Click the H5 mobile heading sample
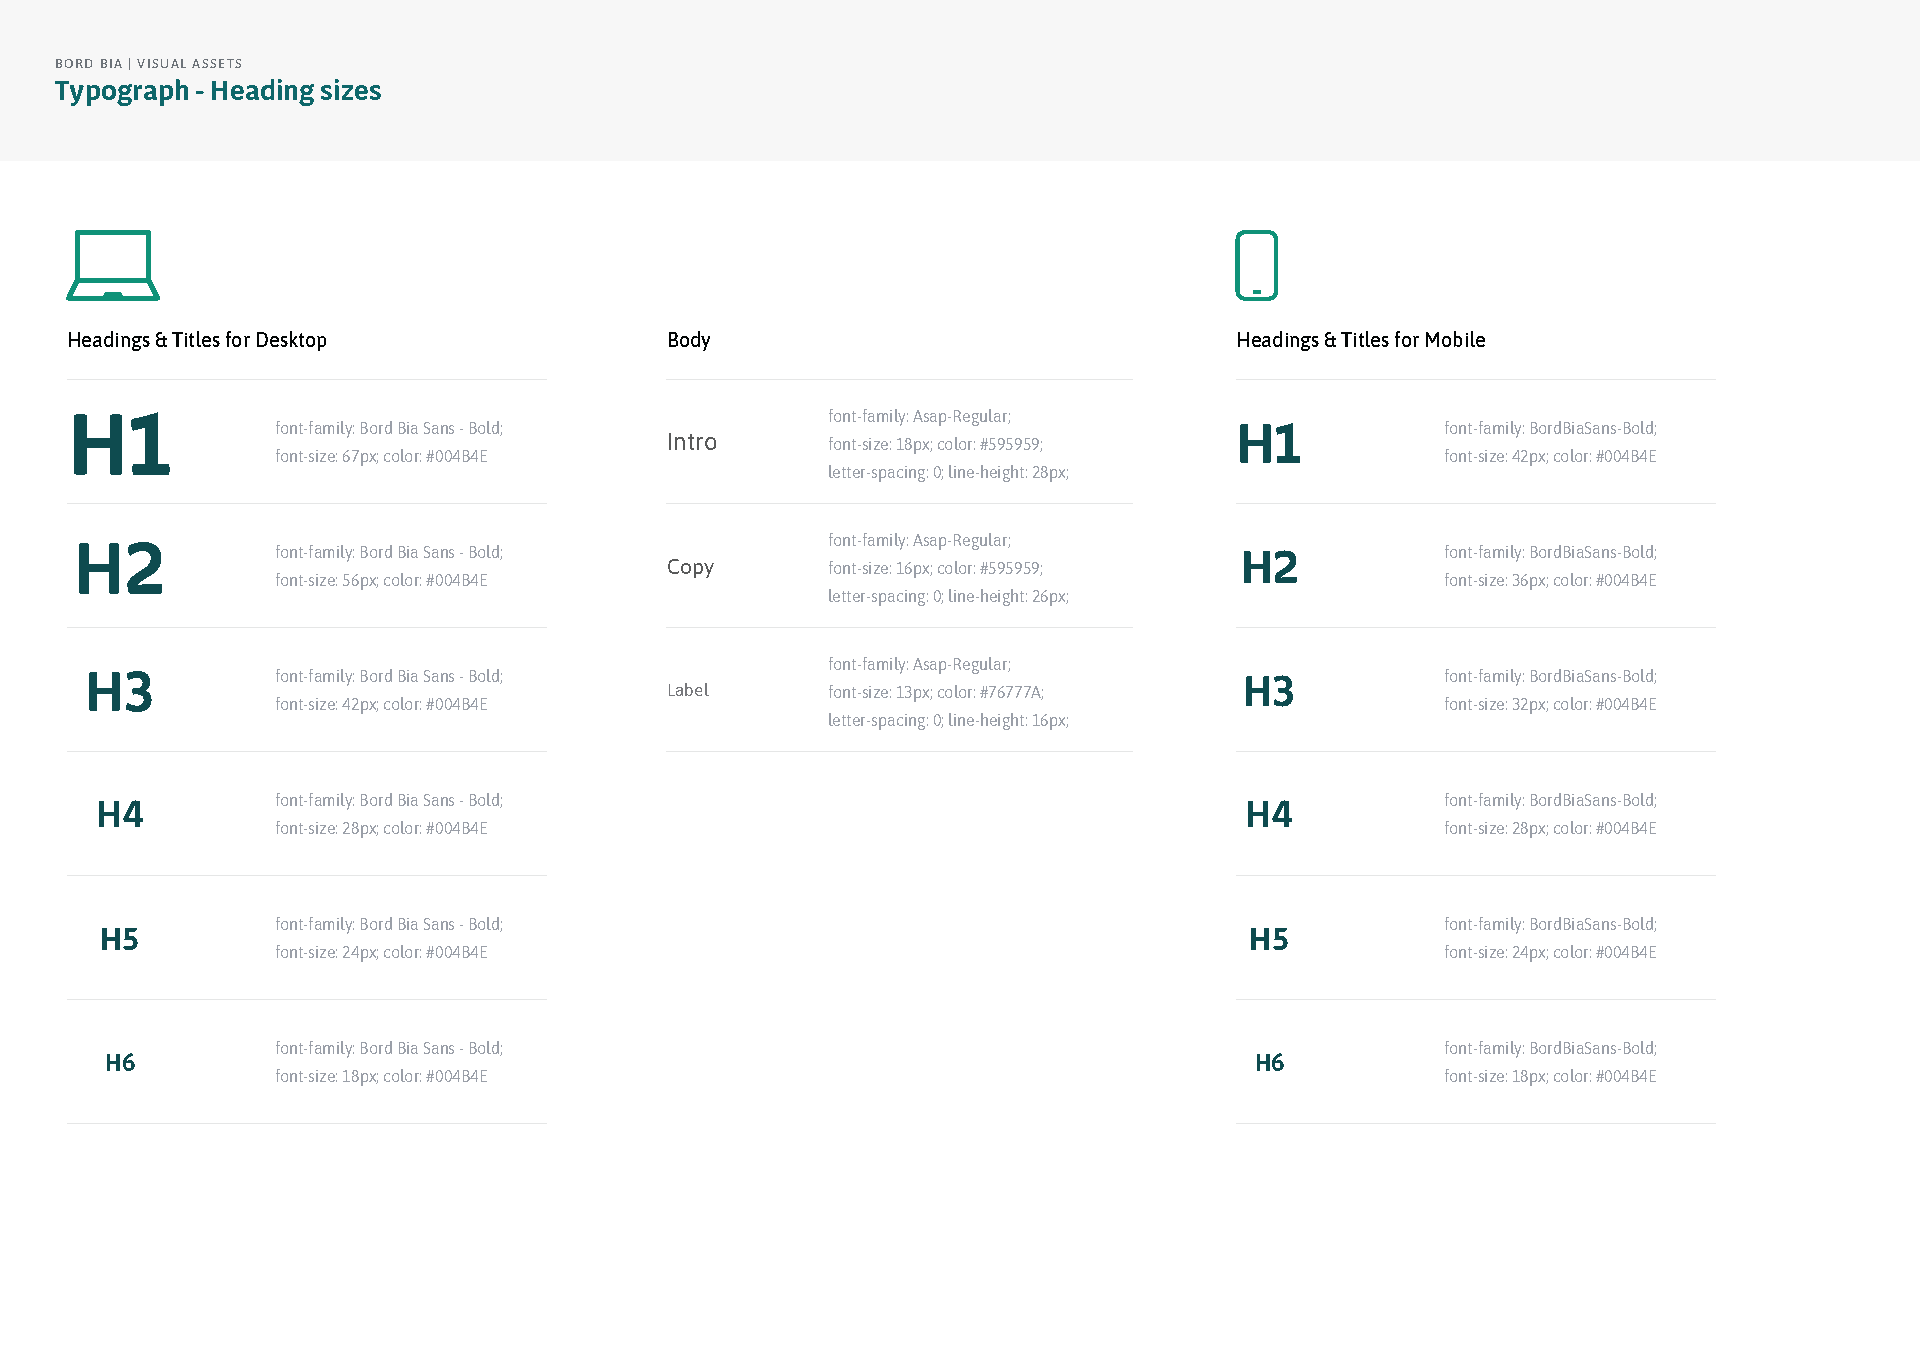Screen dimensions: 1920x1366 click(1268, 939)
